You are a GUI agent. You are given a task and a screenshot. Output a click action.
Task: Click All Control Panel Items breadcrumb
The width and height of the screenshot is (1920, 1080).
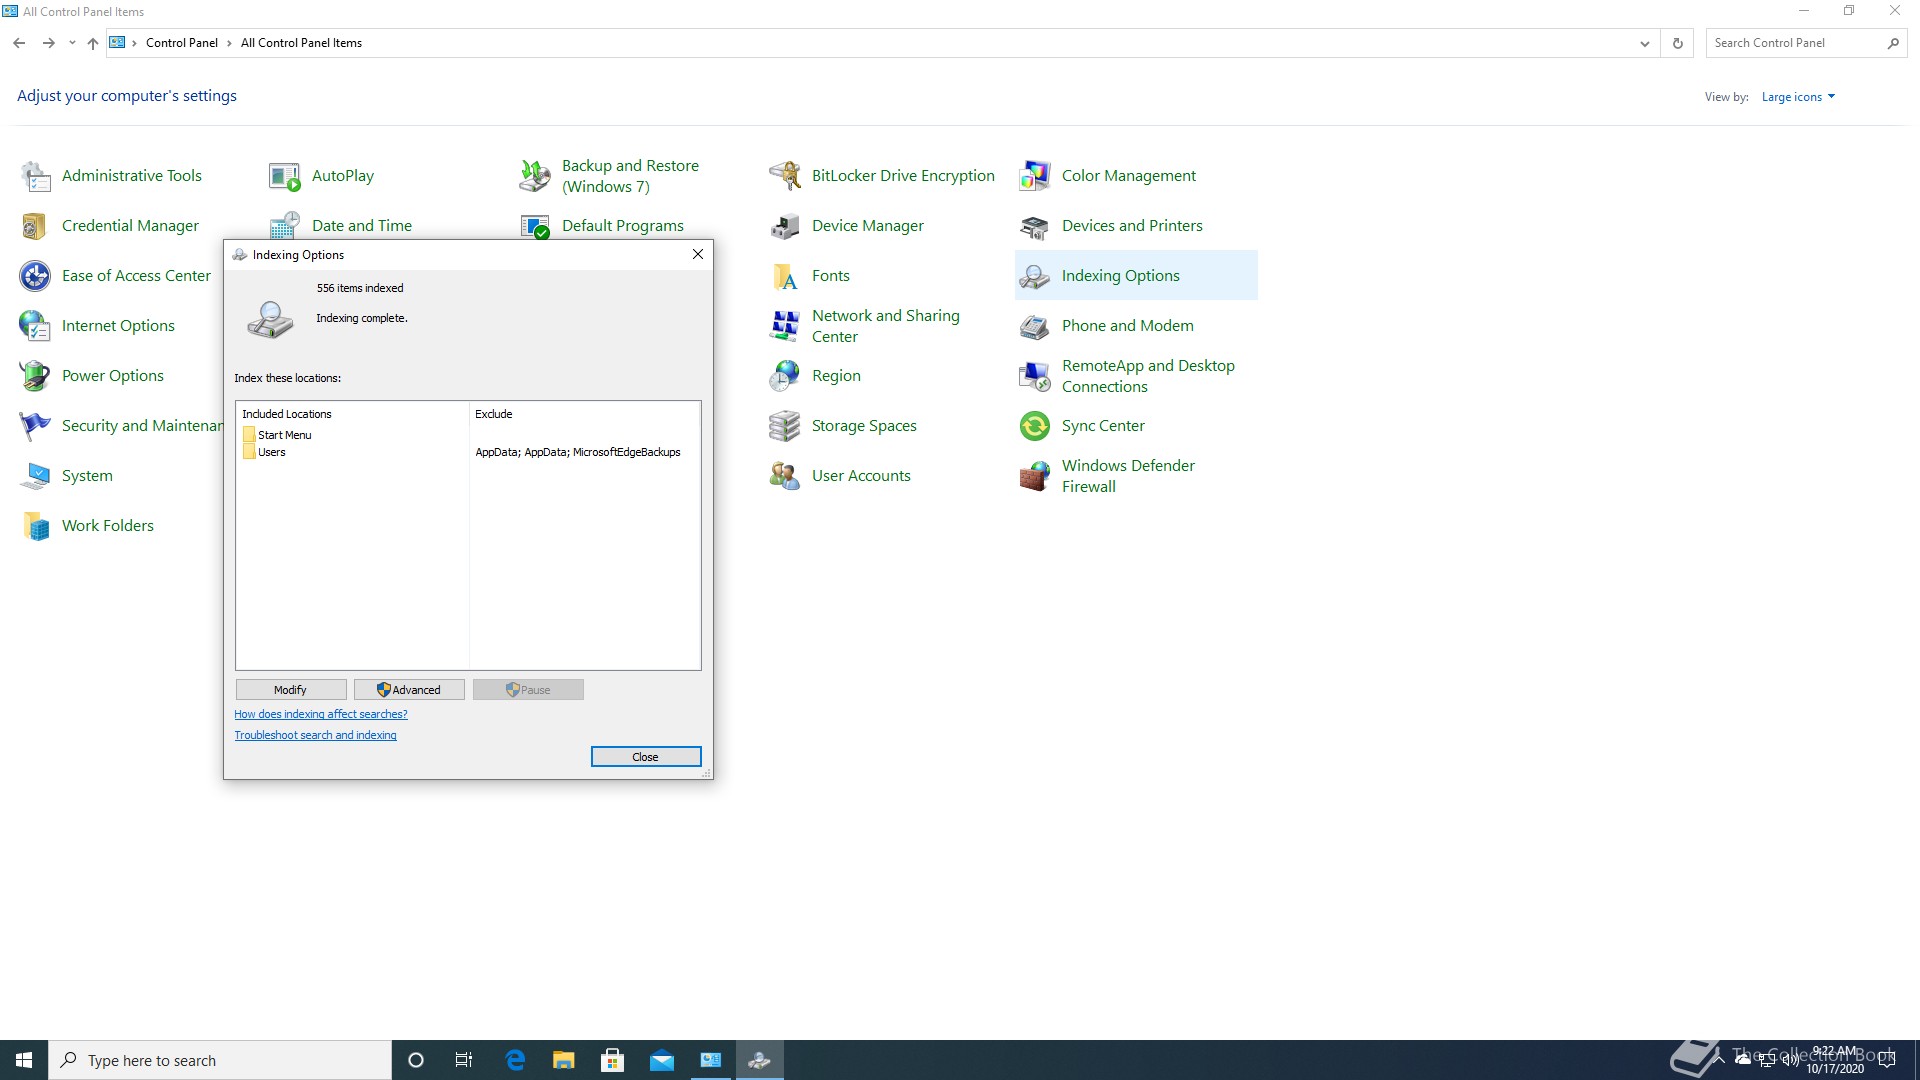[301, 43]
